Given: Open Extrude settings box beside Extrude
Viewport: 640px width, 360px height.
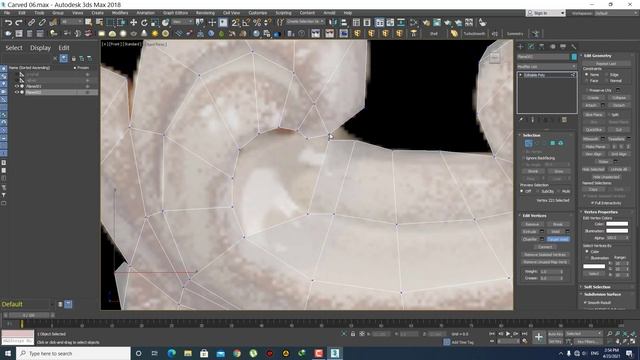Looking at the screenshot, I should 542,231.
